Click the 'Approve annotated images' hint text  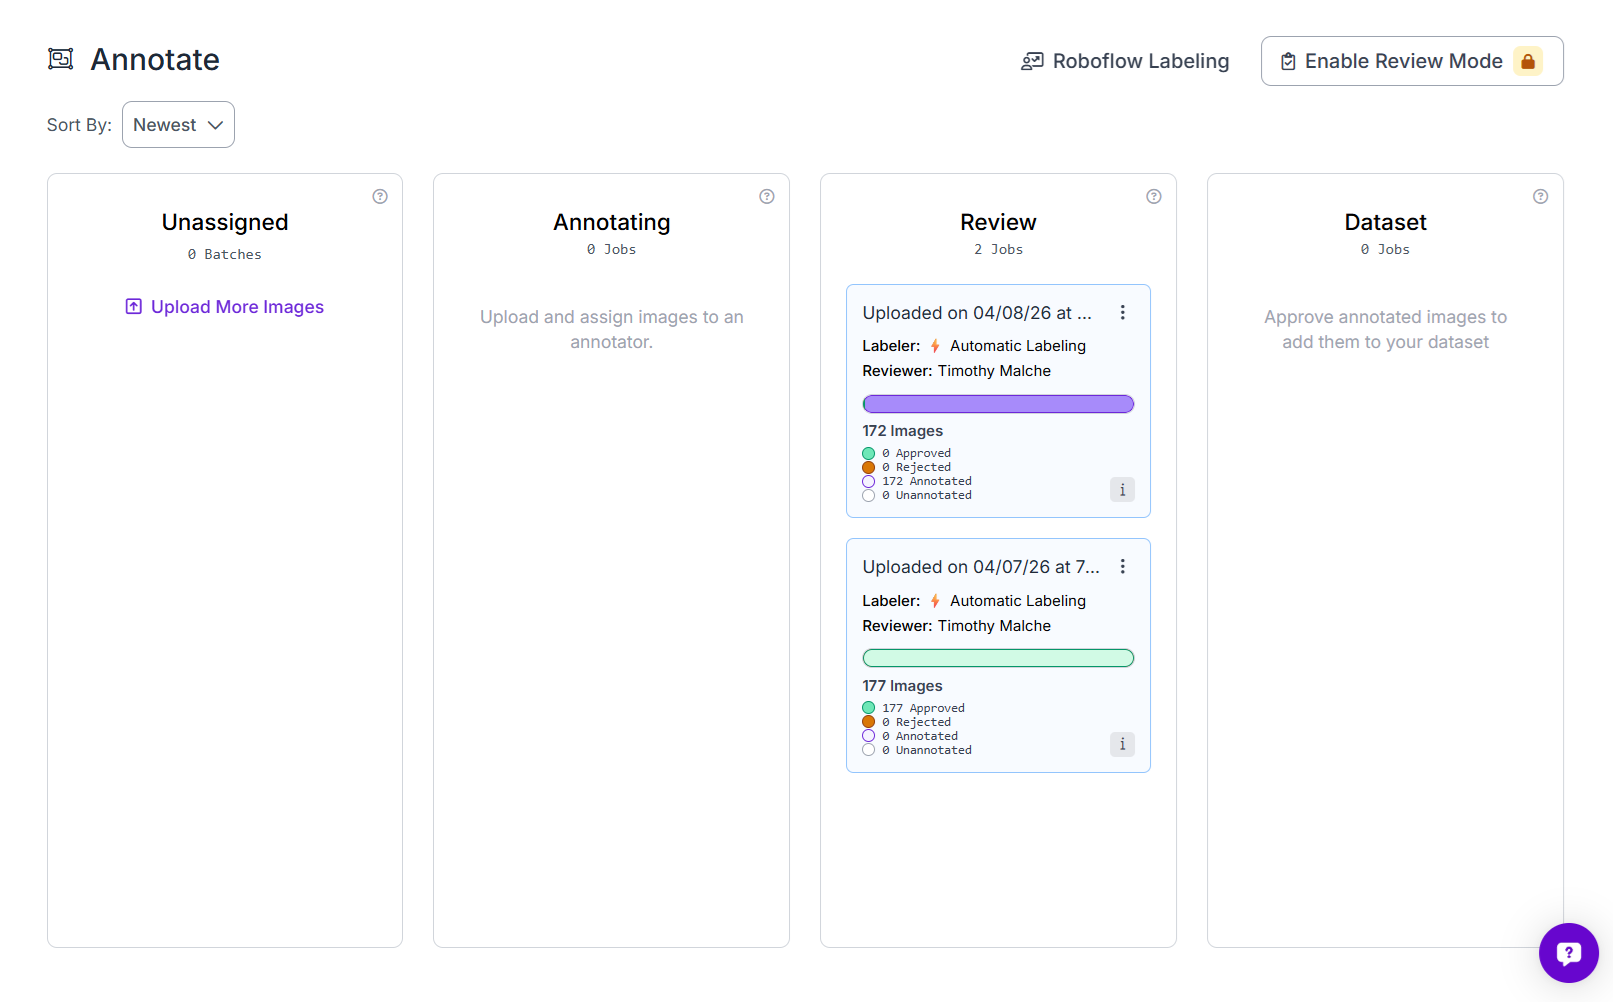(x=1386, y=329)
